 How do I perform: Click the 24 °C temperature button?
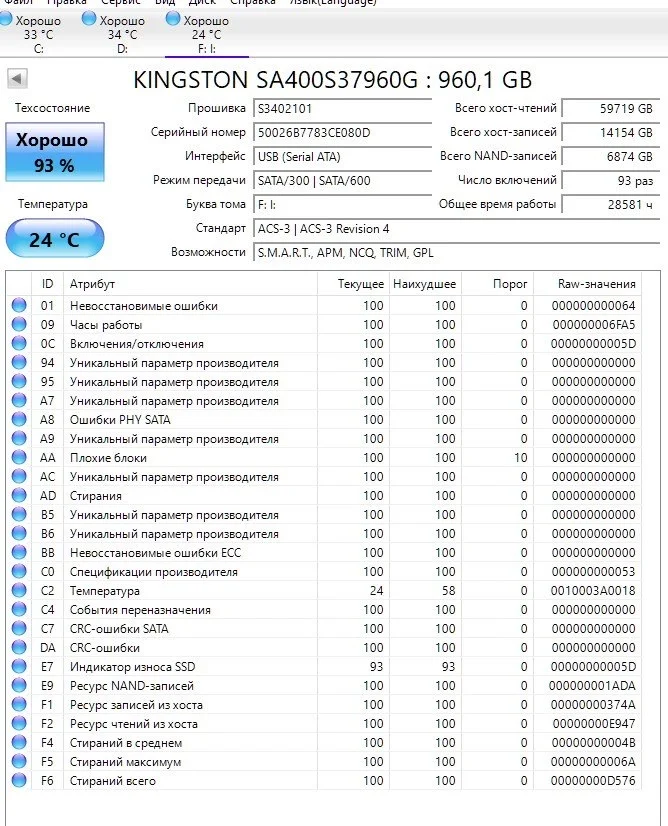(x=55, y=239)
